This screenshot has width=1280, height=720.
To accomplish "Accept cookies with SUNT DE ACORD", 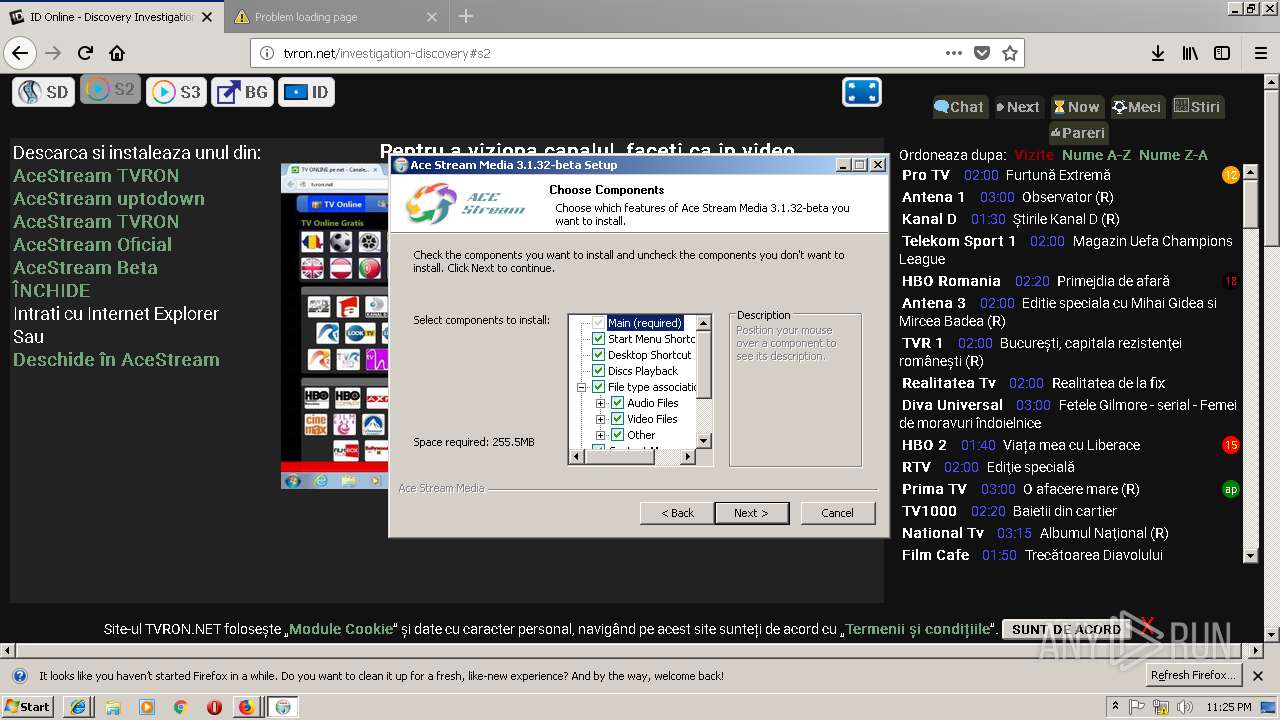I will point(1066,629).
